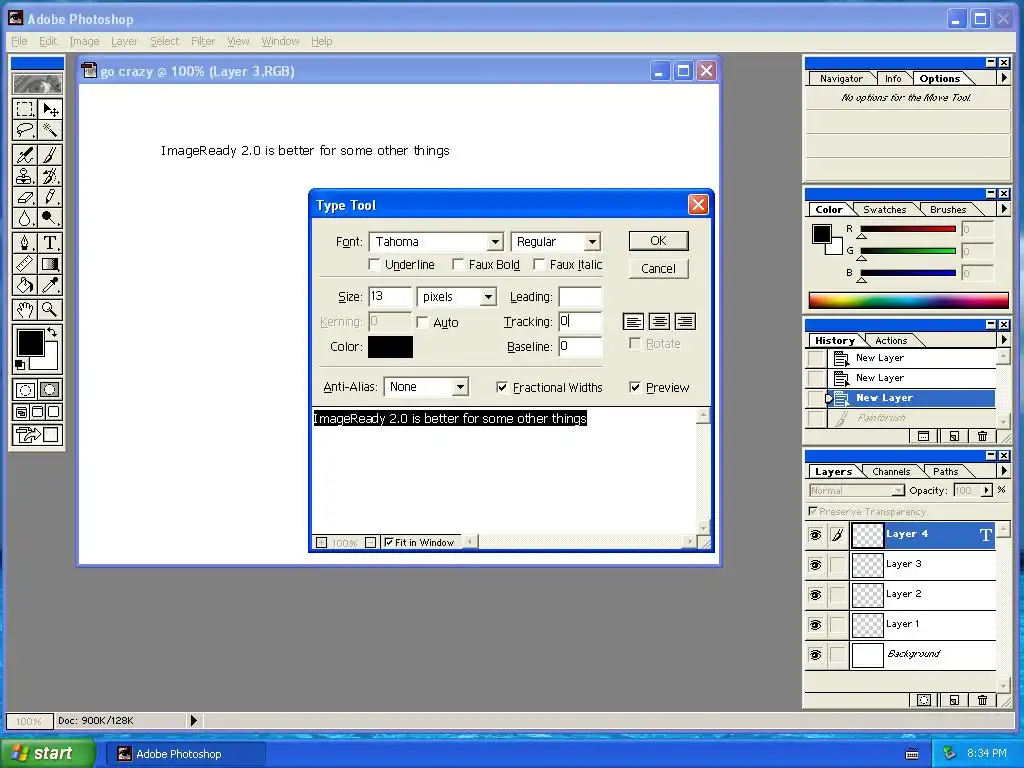The width and height of the screenshot is (1024, 768).
Task: Select the Eraser tool
Action: pos(25,197)
